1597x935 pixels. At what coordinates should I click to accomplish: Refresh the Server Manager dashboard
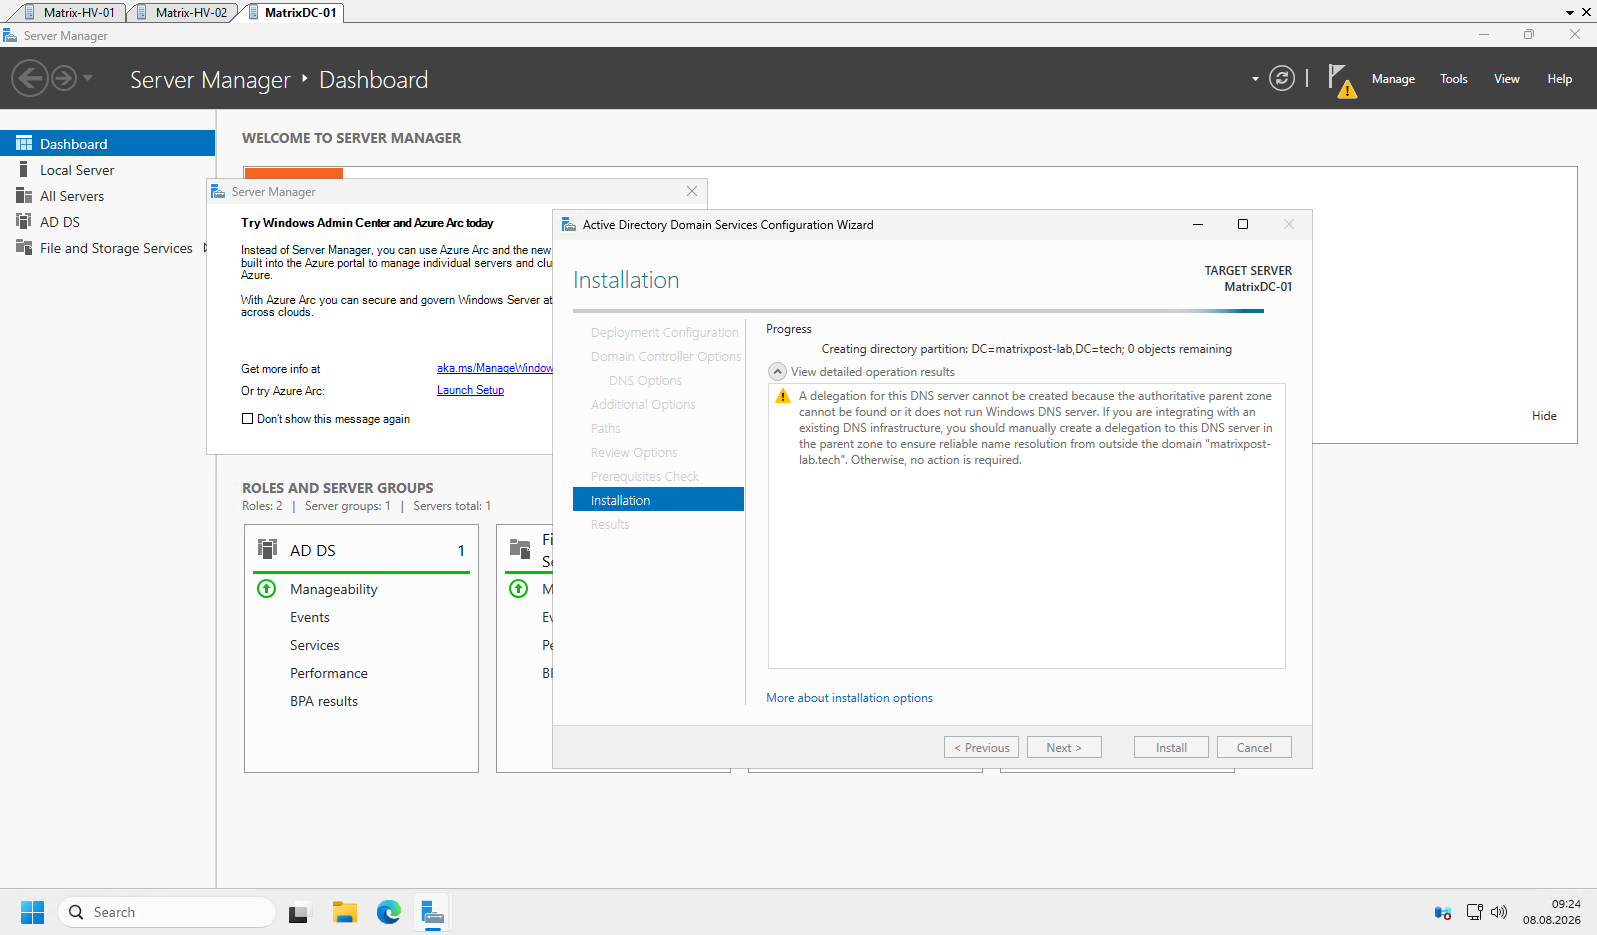pos(1282,78)
